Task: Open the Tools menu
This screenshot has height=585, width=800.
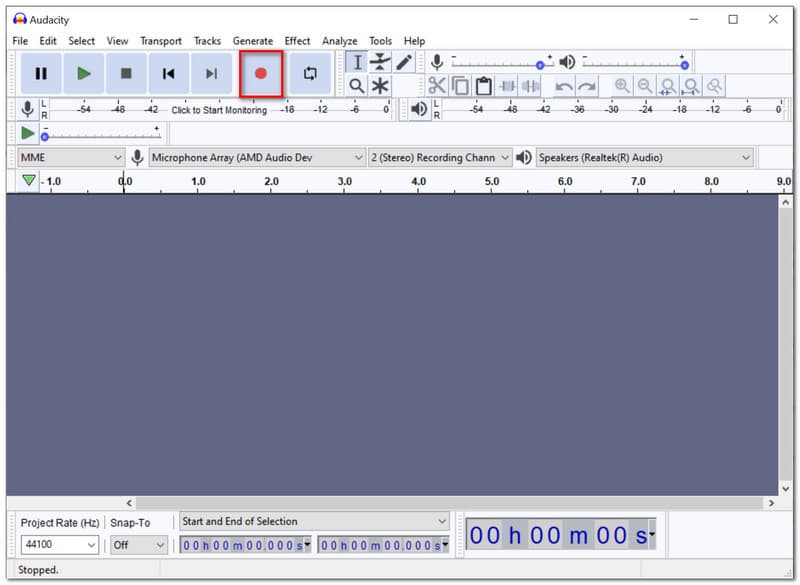Action: (380, 41)
